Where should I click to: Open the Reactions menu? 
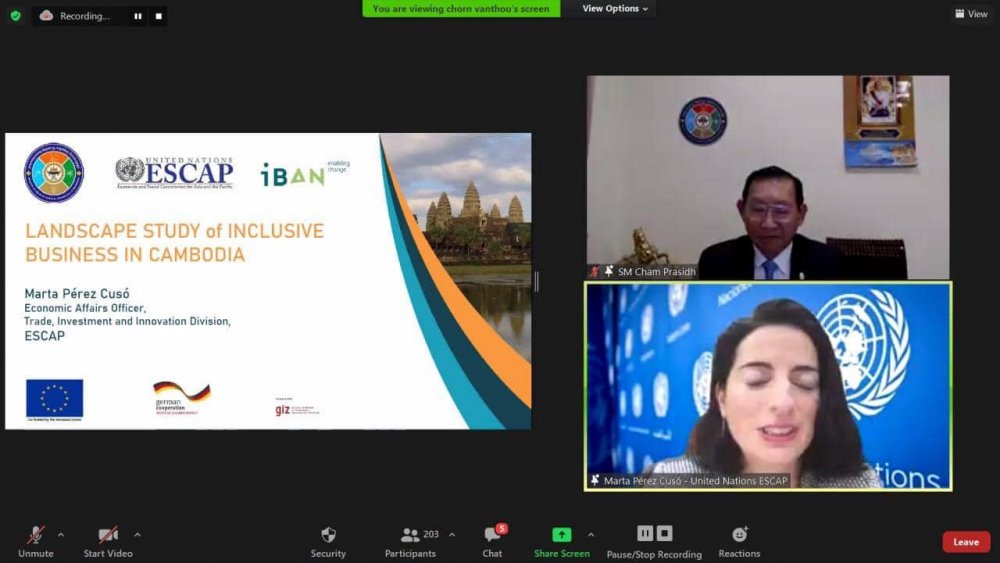click(x=739, y=535)
